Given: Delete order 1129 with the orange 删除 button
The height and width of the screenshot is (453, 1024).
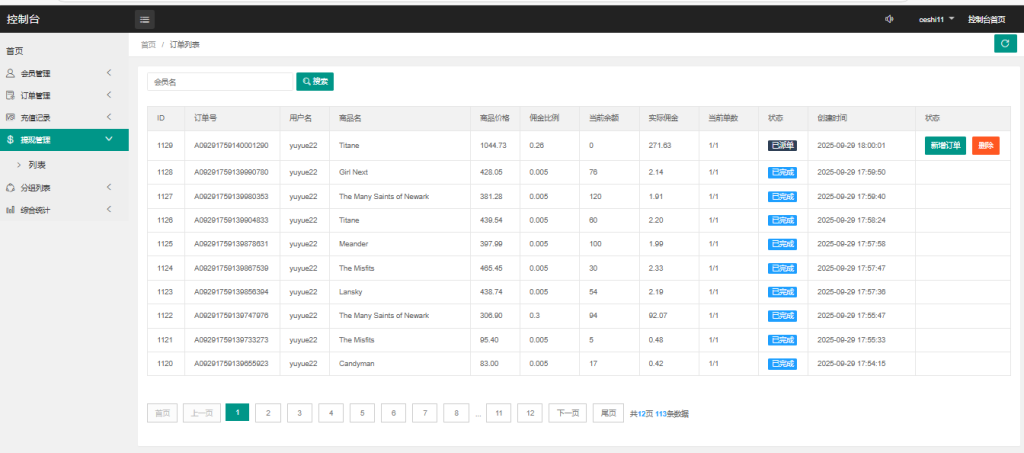Looking at the screenshot, I should pyautogui.click(x=985, y=145).
